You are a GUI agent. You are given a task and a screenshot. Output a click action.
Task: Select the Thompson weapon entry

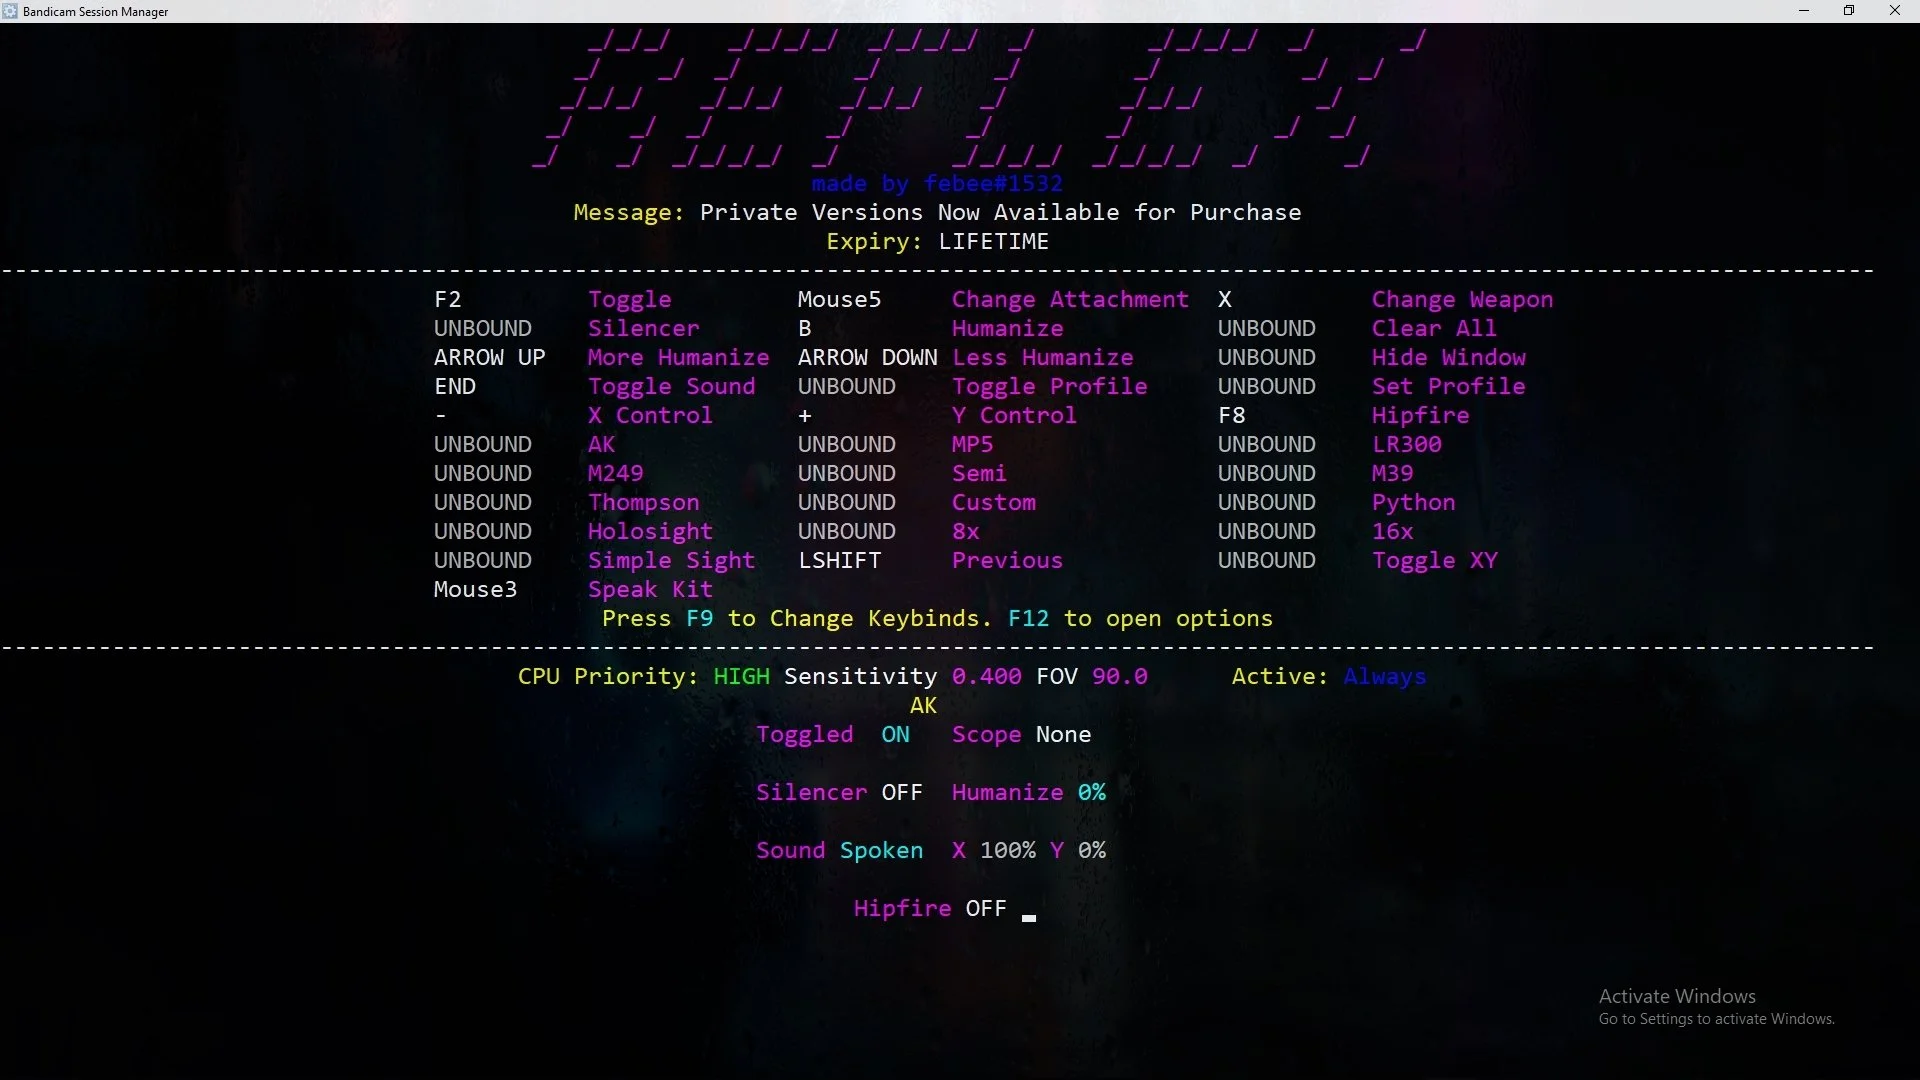(644, 502)
